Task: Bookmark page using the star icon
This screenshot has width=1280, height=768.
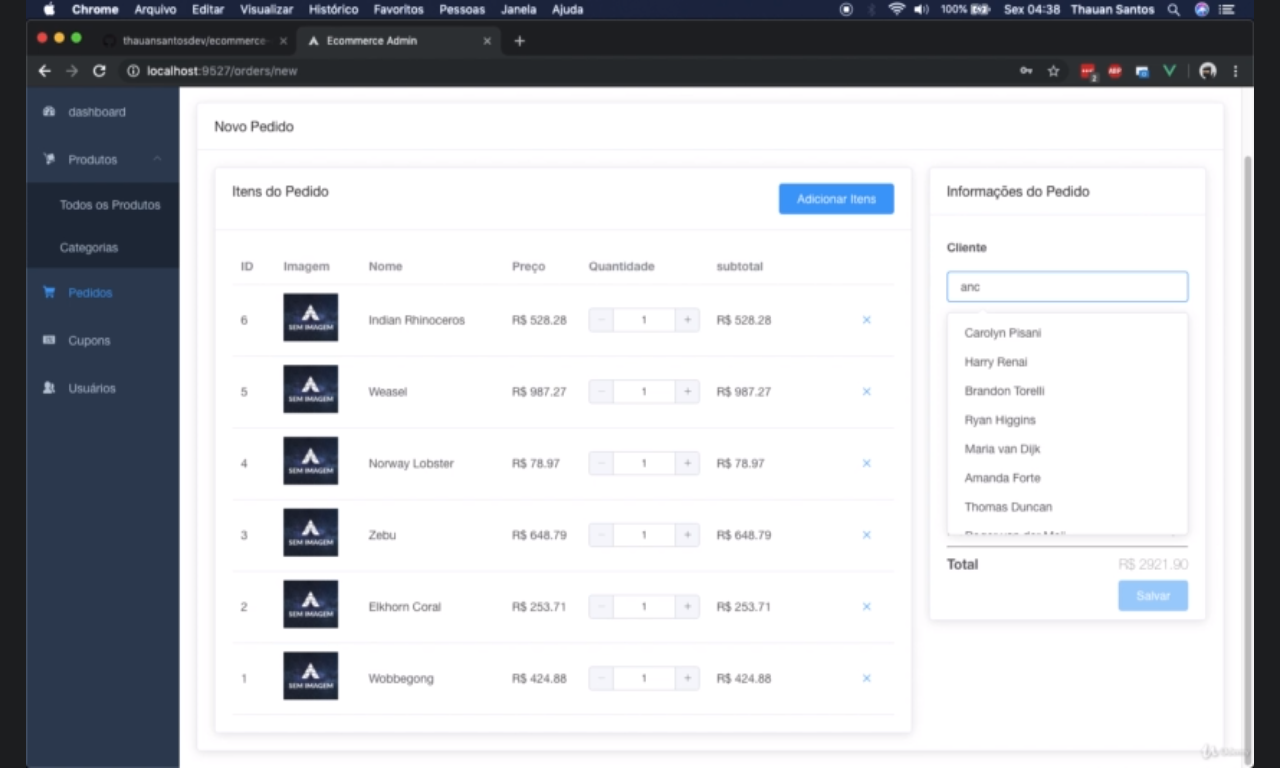Action: tap(1053, 71)
